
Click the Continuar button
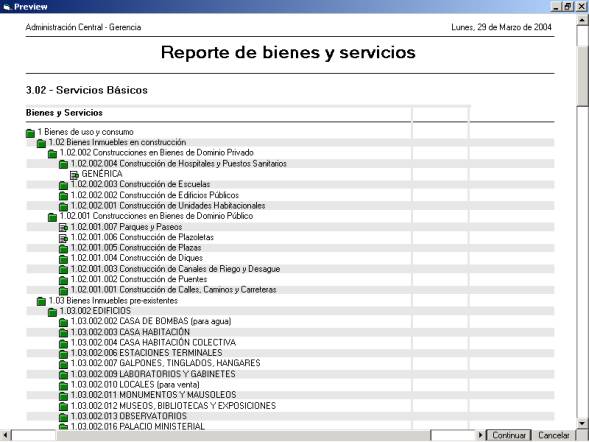tap(509, 435)
